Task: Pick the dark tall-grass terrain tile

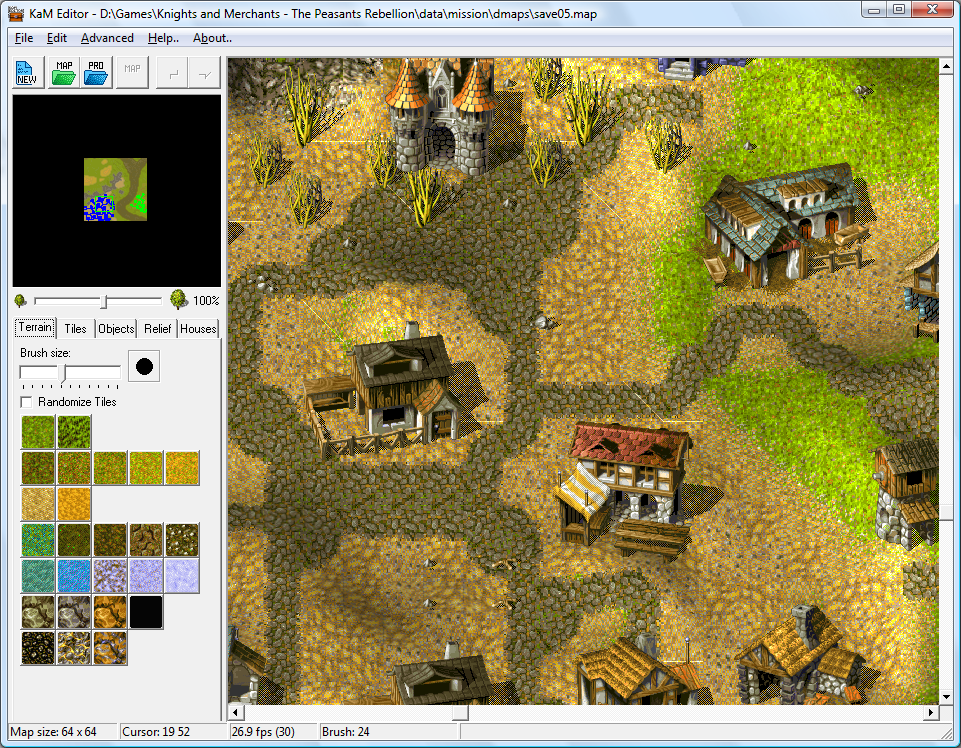Action: point(74,432)
